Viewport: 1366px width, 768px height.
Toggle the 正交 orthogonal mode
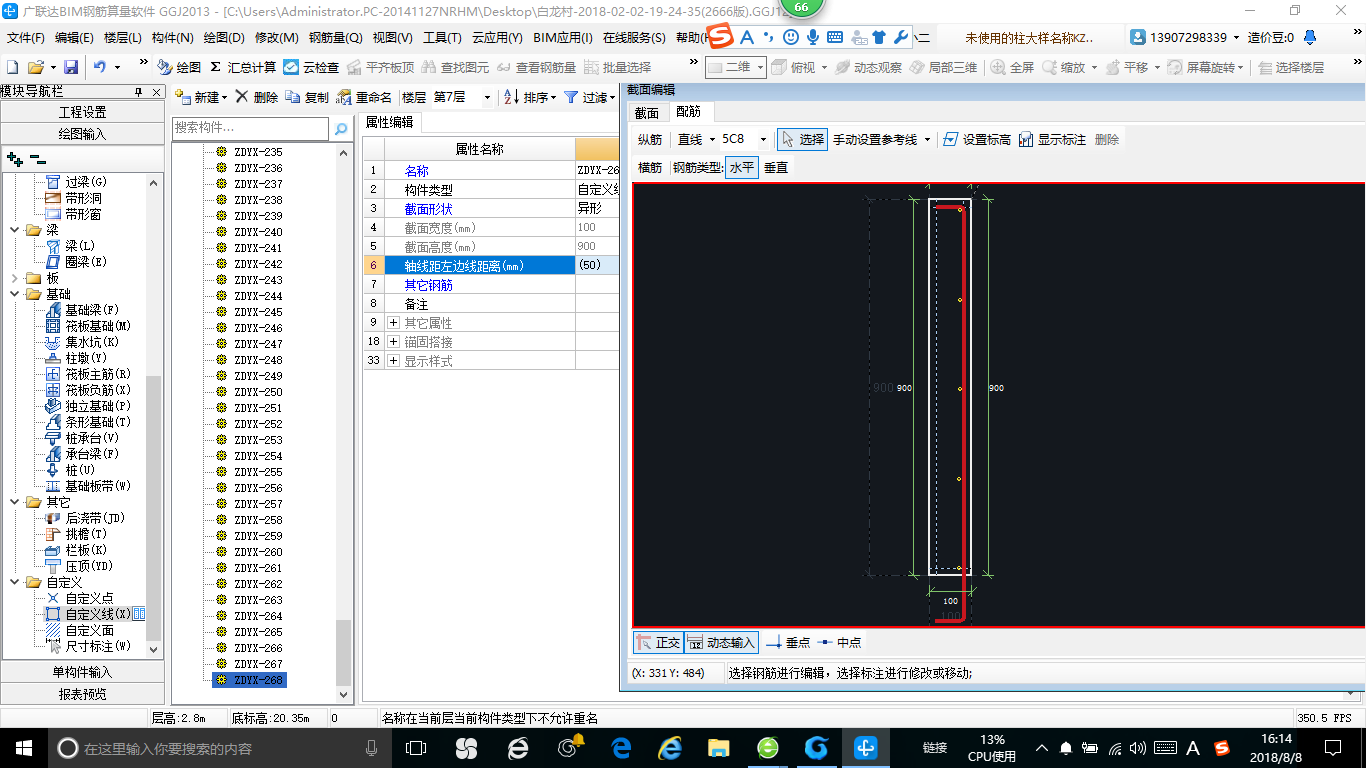pyautogui.click(x=658, y=642)
